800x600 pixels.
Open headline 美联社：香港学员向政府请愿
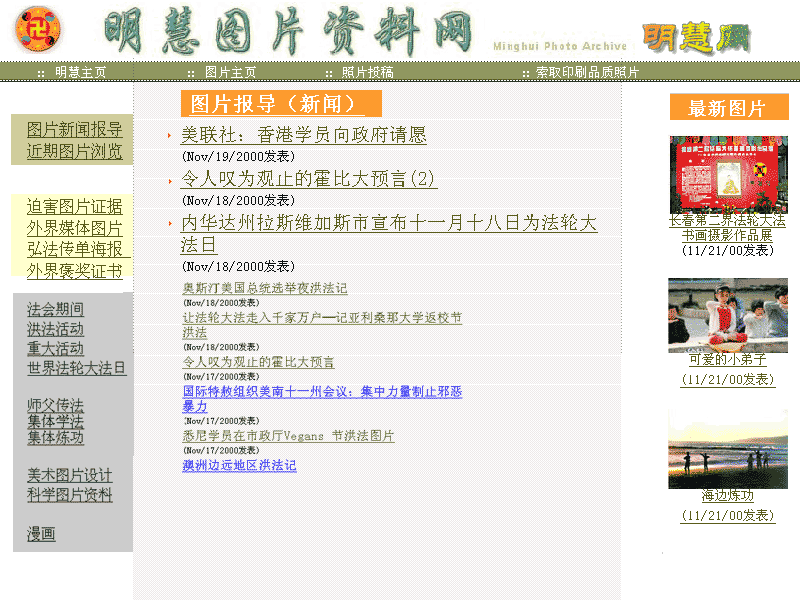coord(303,135)
